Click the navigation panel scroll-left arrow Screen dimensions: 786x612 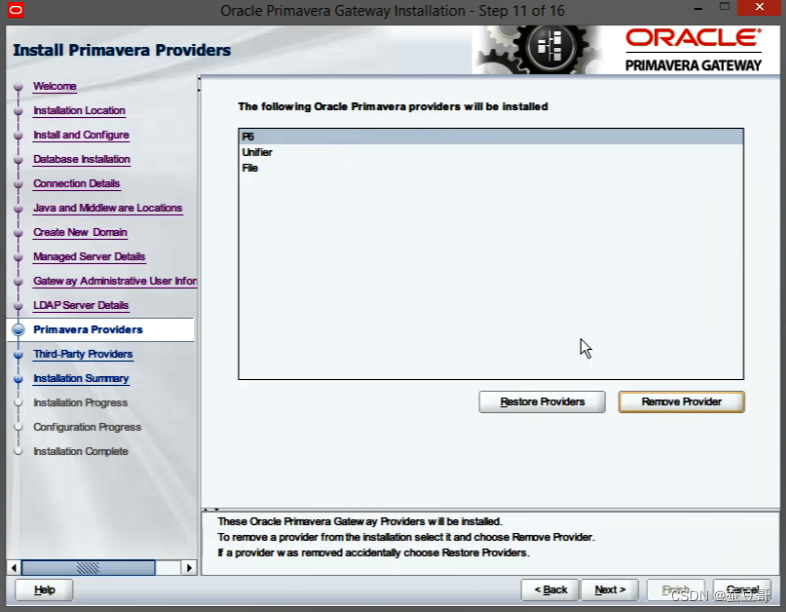pos(14,568)
